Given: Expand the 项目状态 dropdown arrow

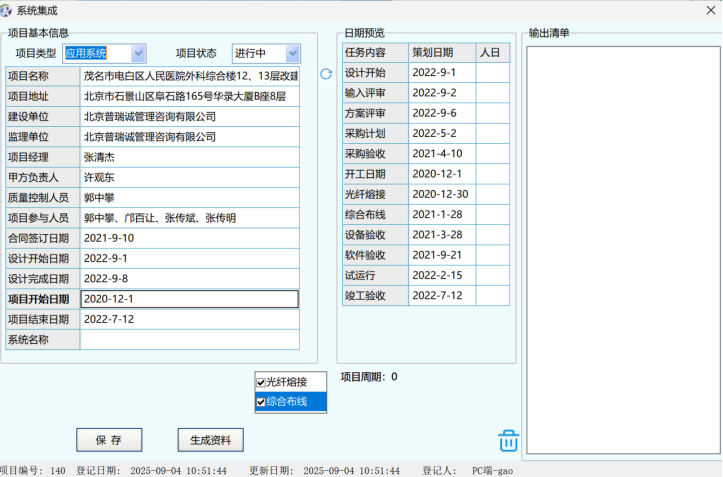Looking at the screenshot, I should click(x=292, y=53).
